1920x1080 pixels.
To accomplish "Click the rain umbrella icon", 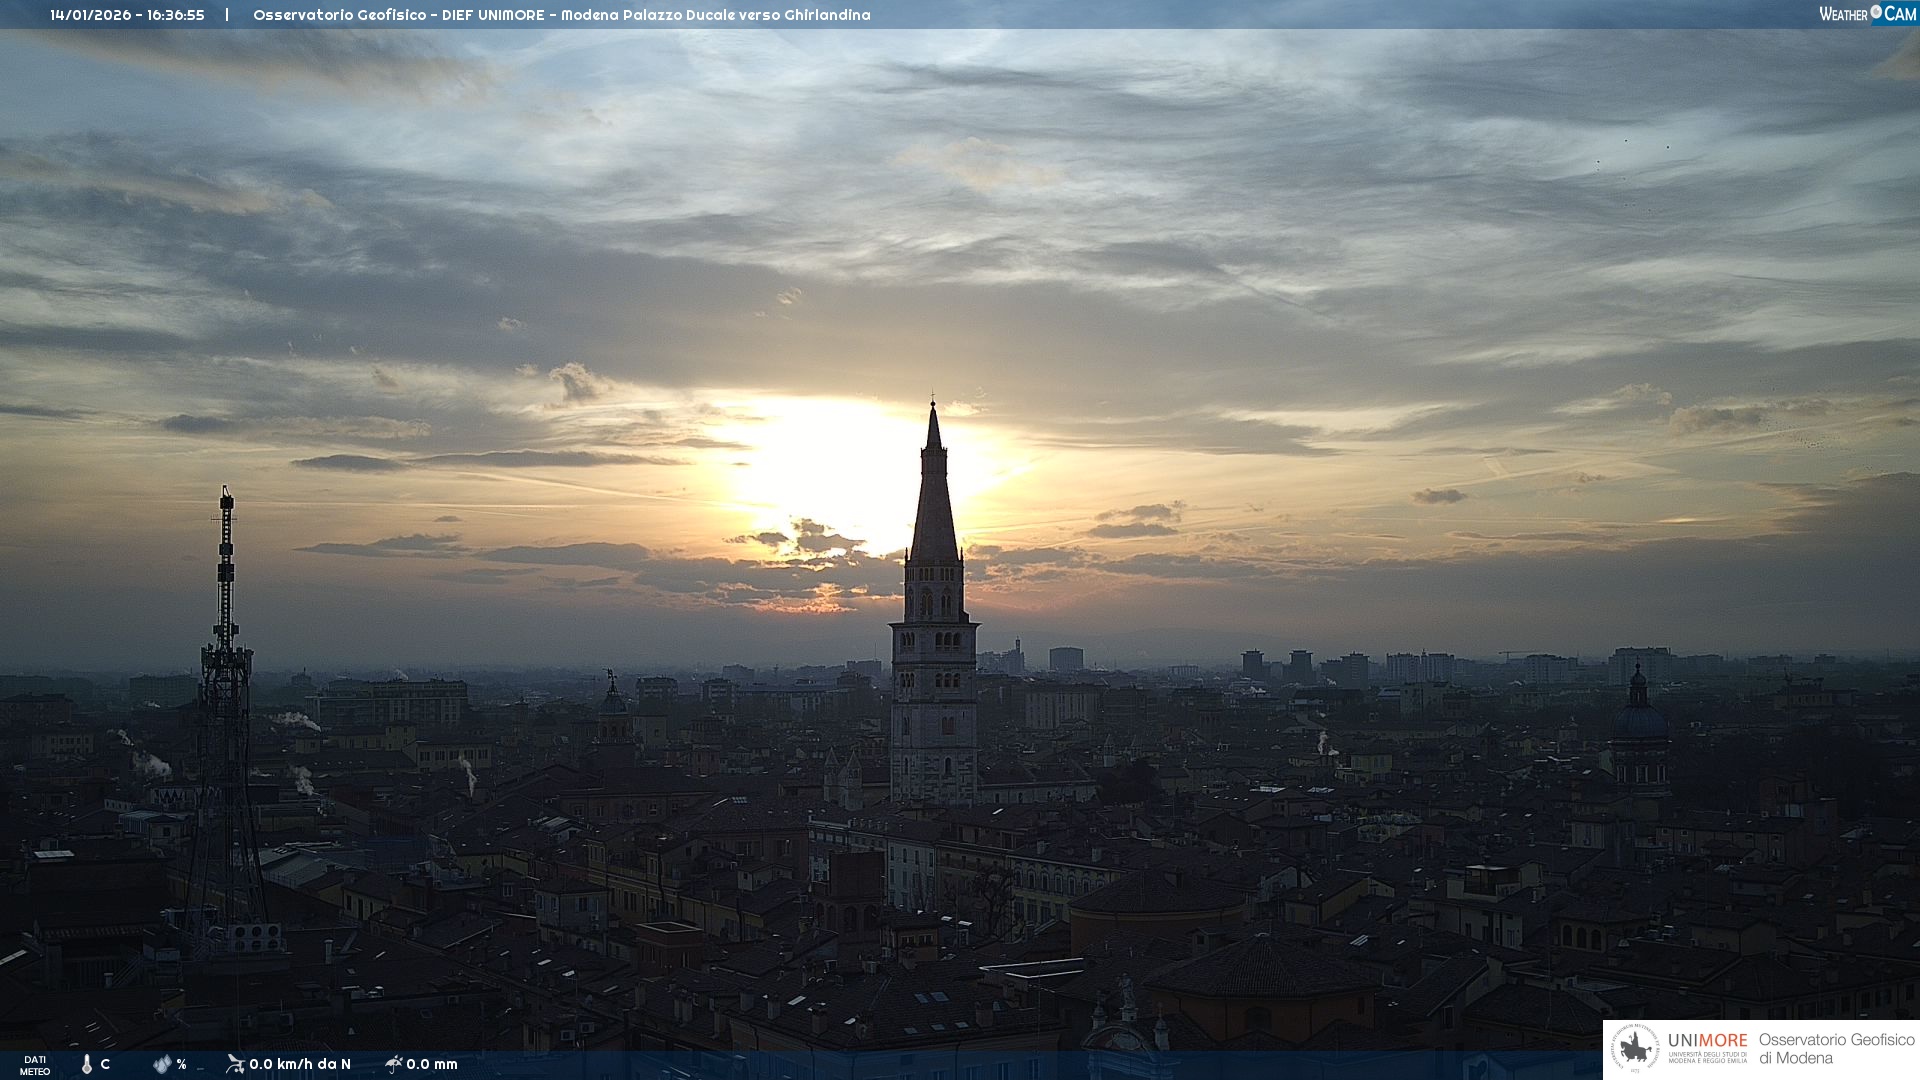I will click(393, 1064).
